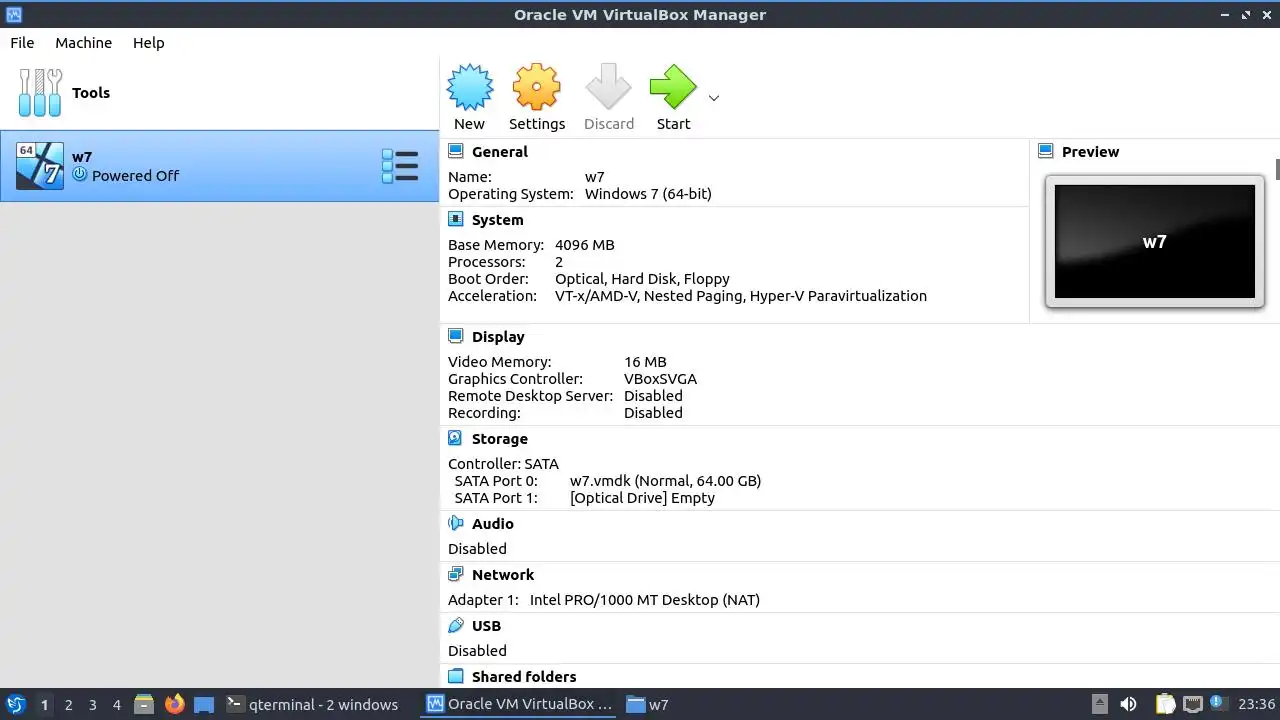Click the 23:36 clock
This screenshot has width=1280, height=720.
[x=1256, y=704]
